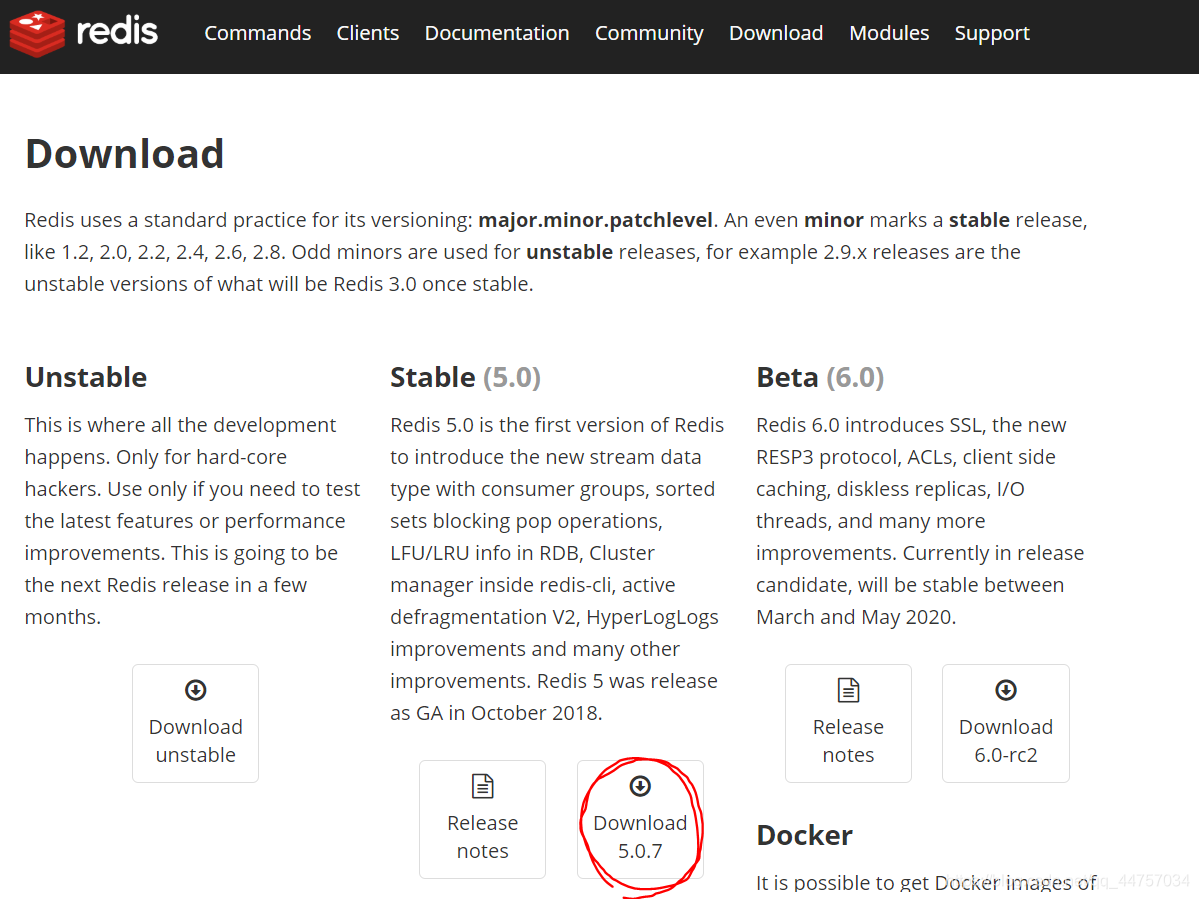This screenshot has width=1199, height=899.
Task: Click the Download 5.0.7 button
Action: (x=640, y=819)
